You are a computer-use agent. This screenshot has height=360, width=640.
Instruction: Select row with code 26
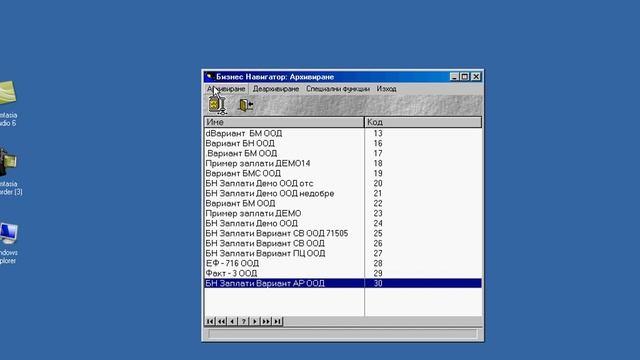pos(343,243)
